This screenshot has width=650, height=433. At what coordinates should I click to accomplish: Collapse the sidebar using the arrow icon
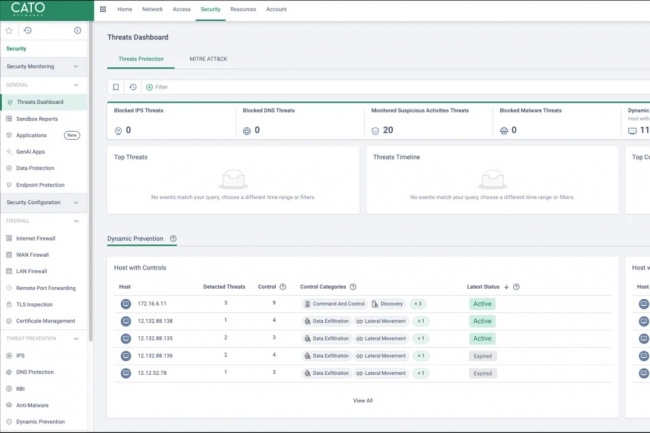click(78, 30)
